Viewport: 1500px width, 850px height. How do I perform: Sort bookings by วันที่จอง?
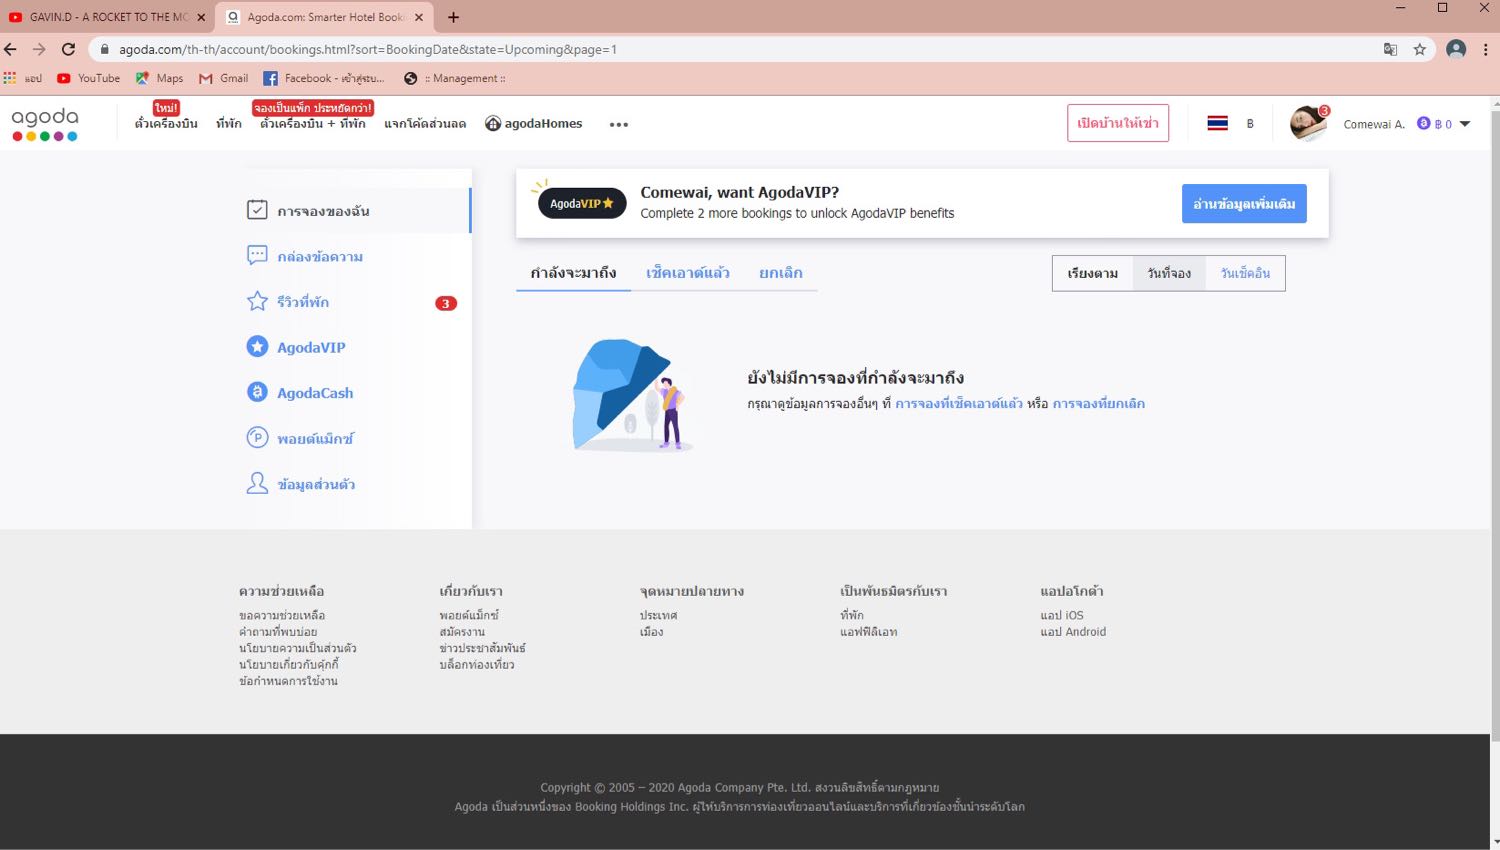click(x=1169, y=273)
